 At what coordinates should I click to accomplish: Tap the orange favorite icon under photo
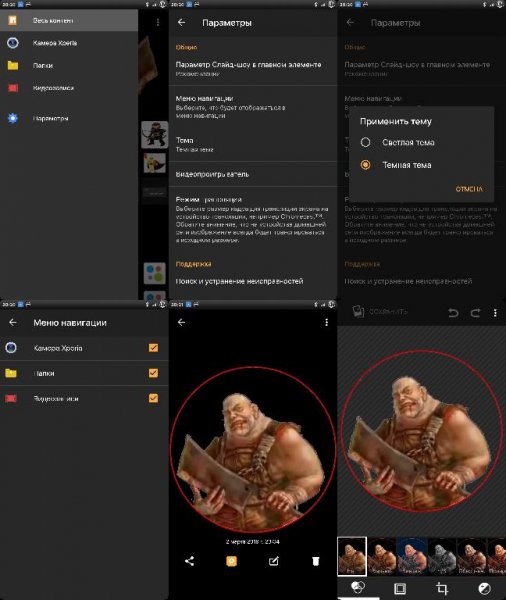[x=231, y=561]
